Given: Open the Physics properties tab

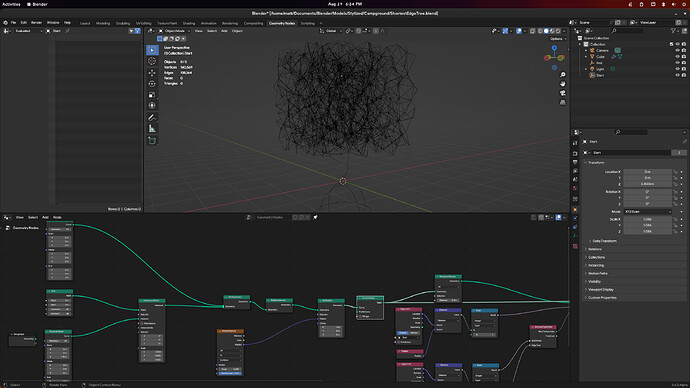Looking at the screenshot, I should click(x=575, y=227).
